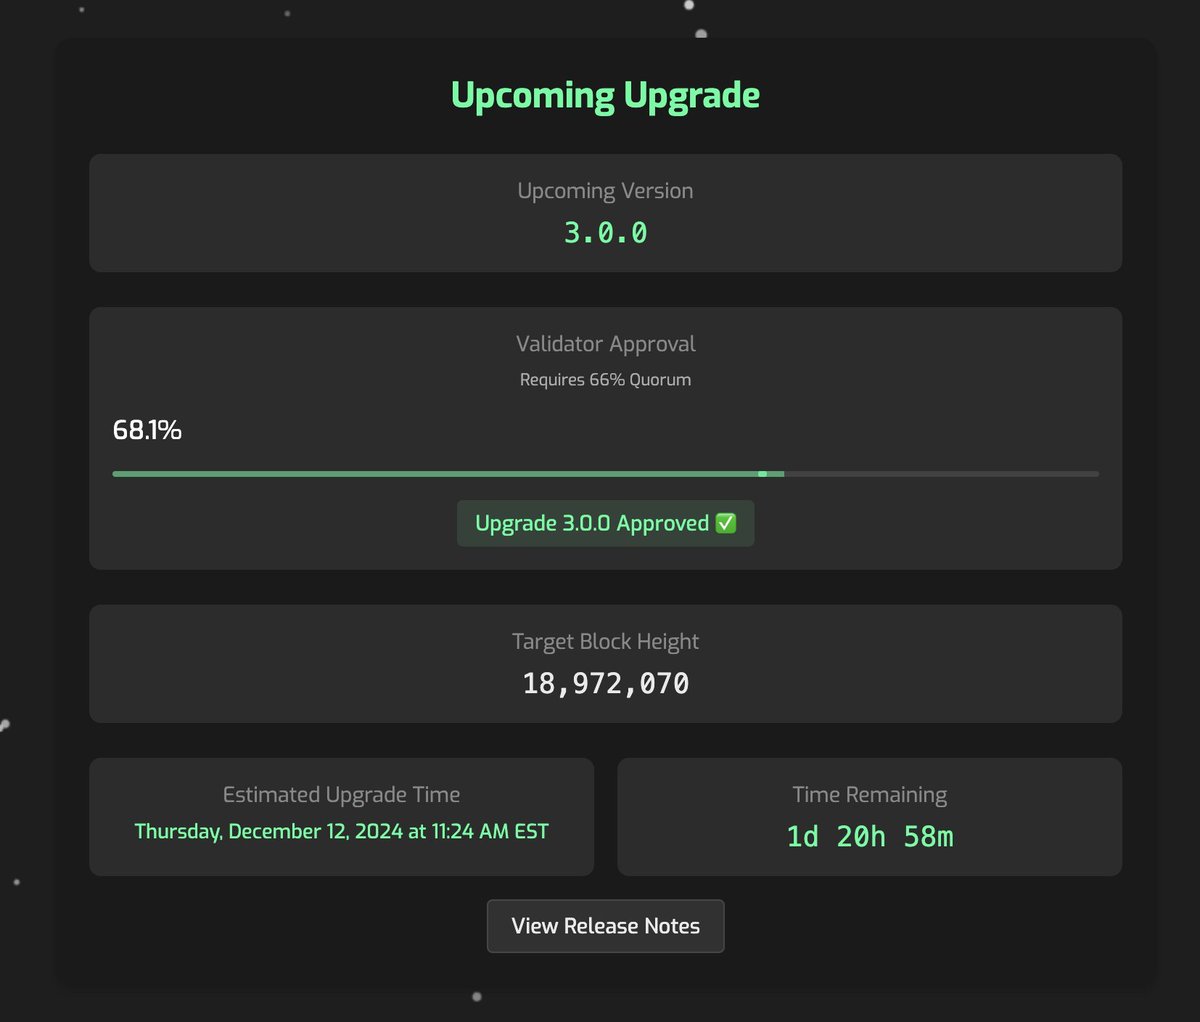Click the quorum threshold marker on the bar
The image size is (1200, 1022).
(763, 473)
